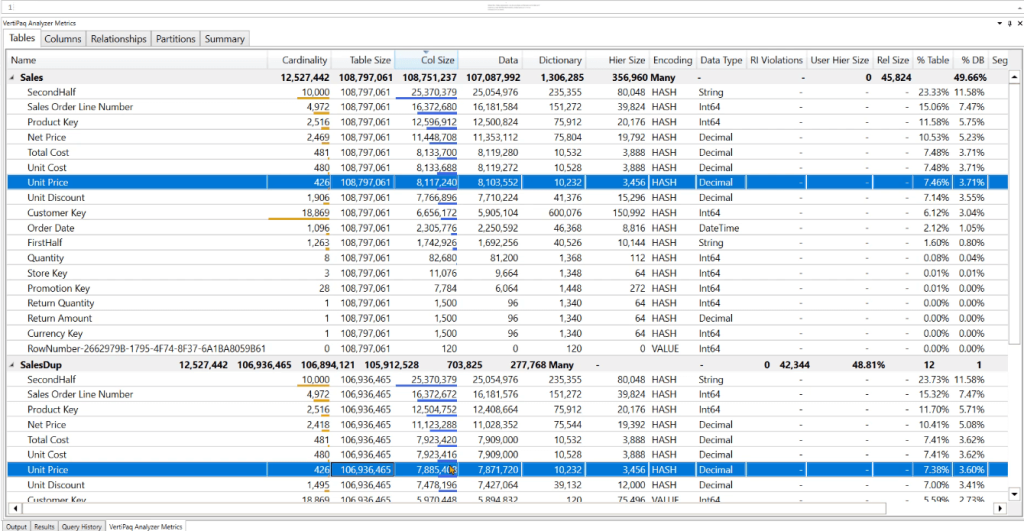Switch to the Partitions tab
This screenshot has height=531, width=1024.
click(175, 39)
